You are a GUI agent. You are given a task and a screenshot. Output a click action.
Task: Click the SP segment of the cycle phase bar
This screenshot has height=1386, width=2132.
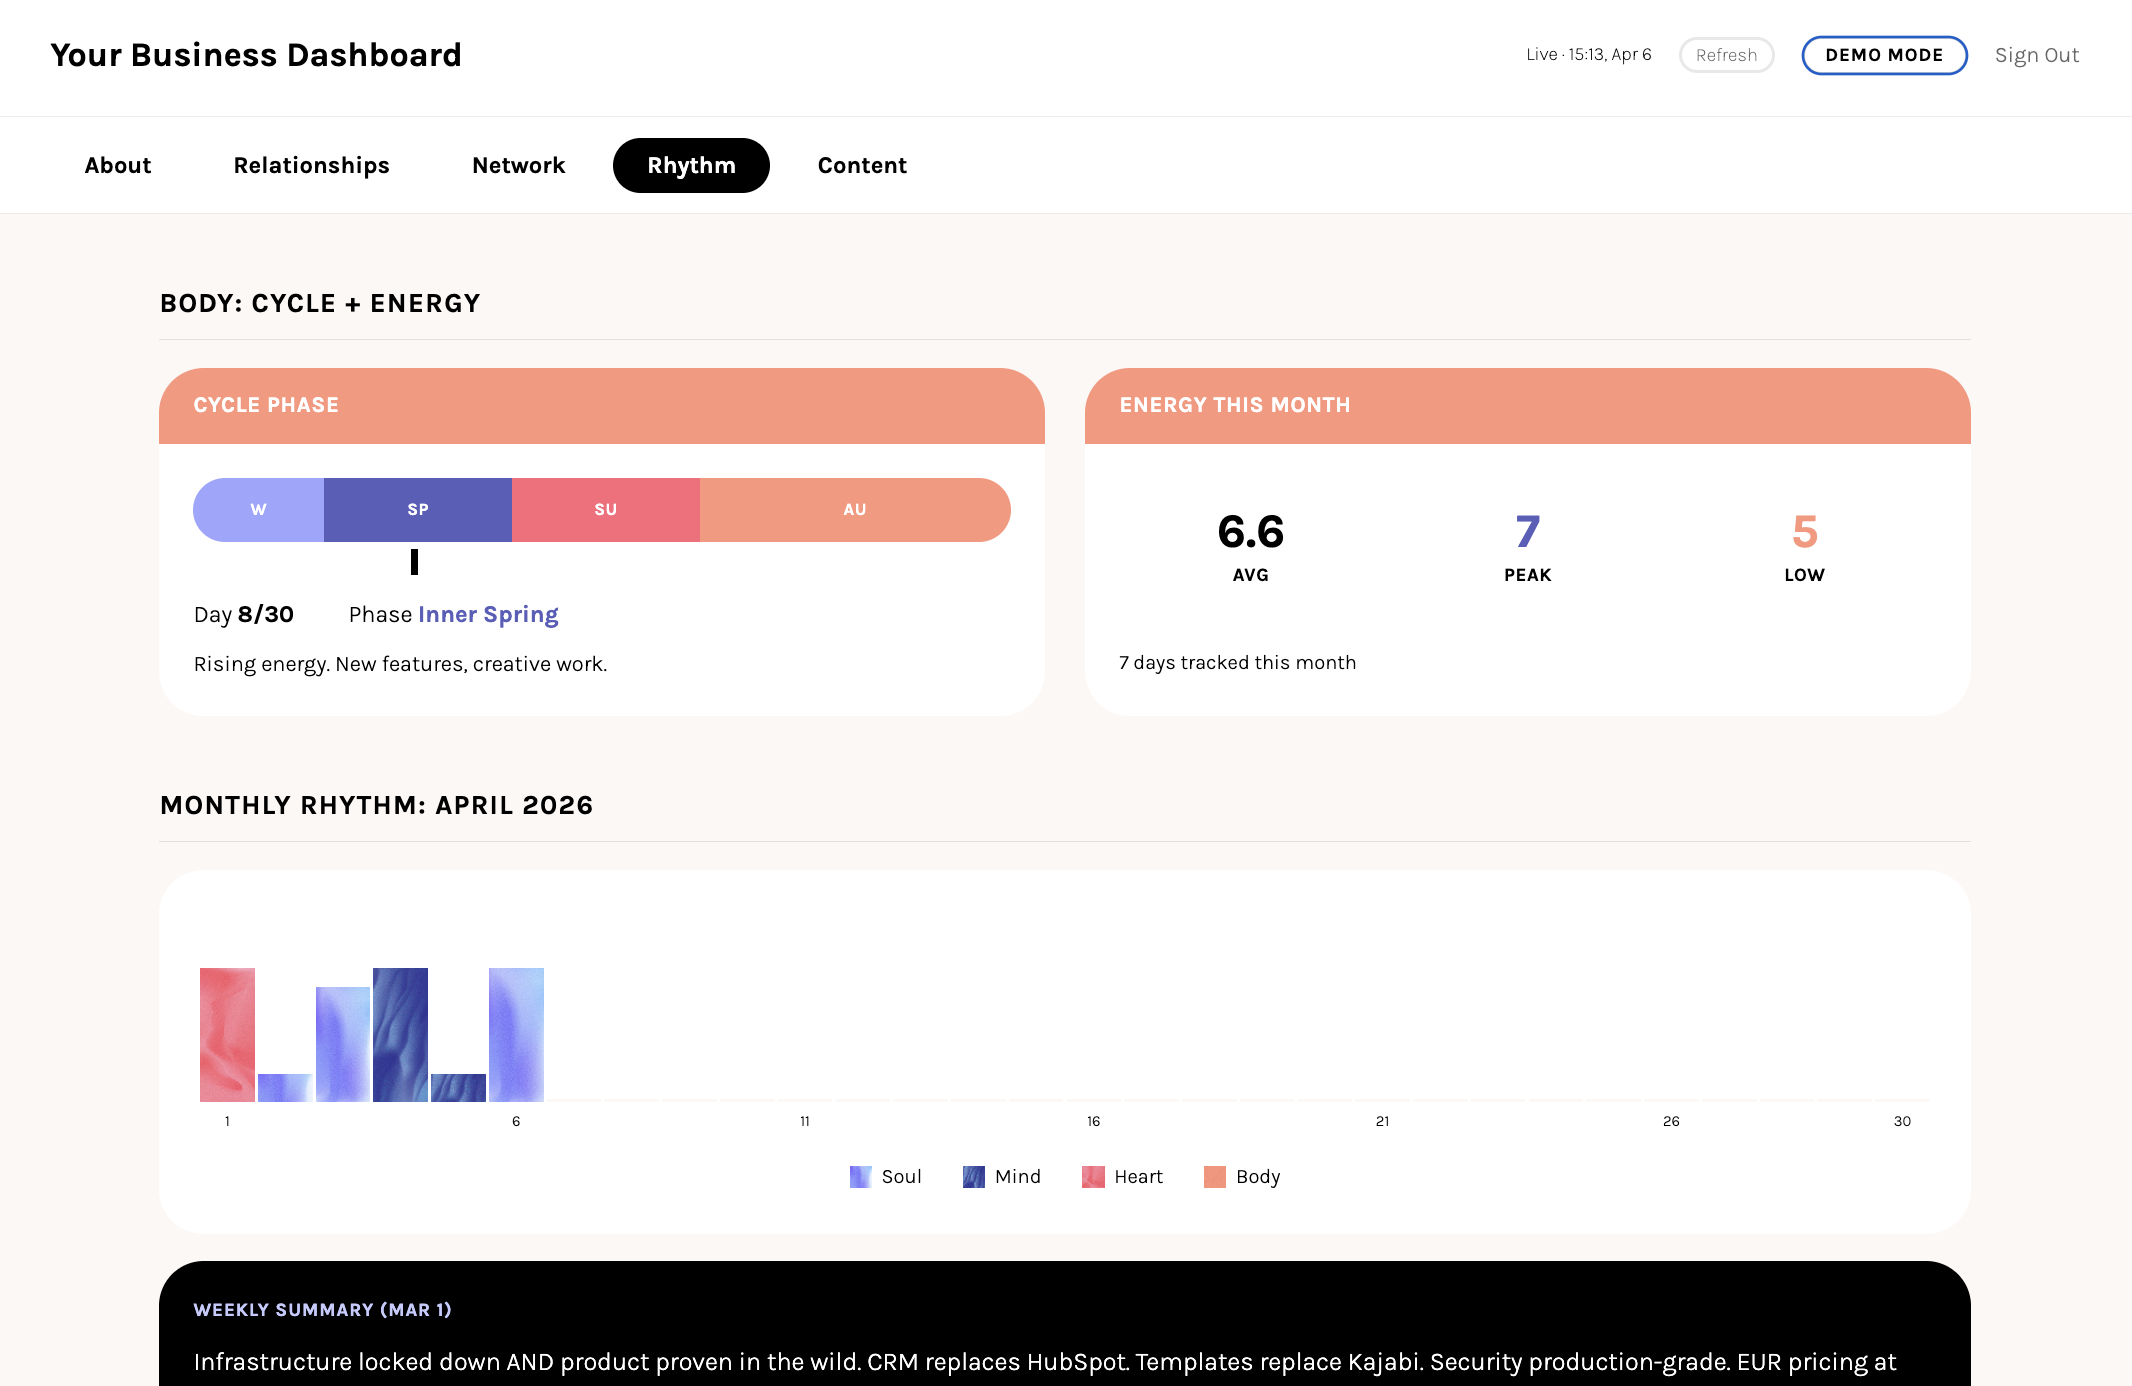(417, 509)
